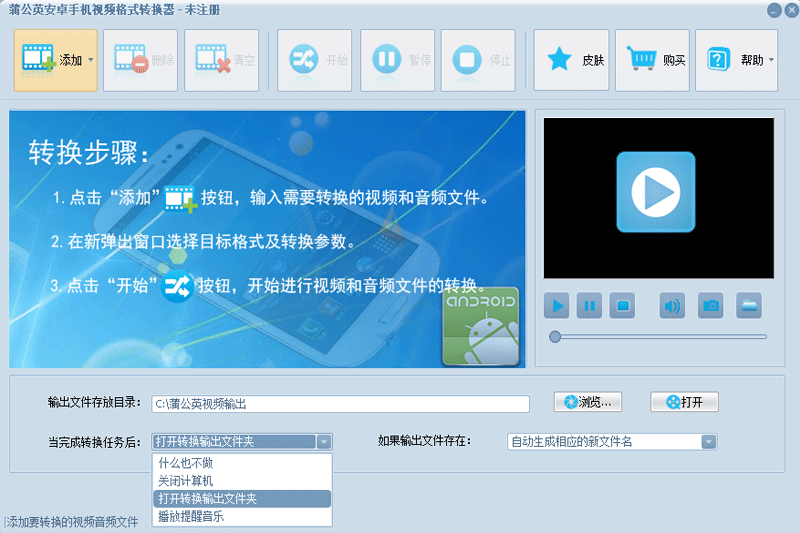
Task: Click the 暂停 (Pause) toolbar button
Action: pyautogui.click(x=397, y=60)
